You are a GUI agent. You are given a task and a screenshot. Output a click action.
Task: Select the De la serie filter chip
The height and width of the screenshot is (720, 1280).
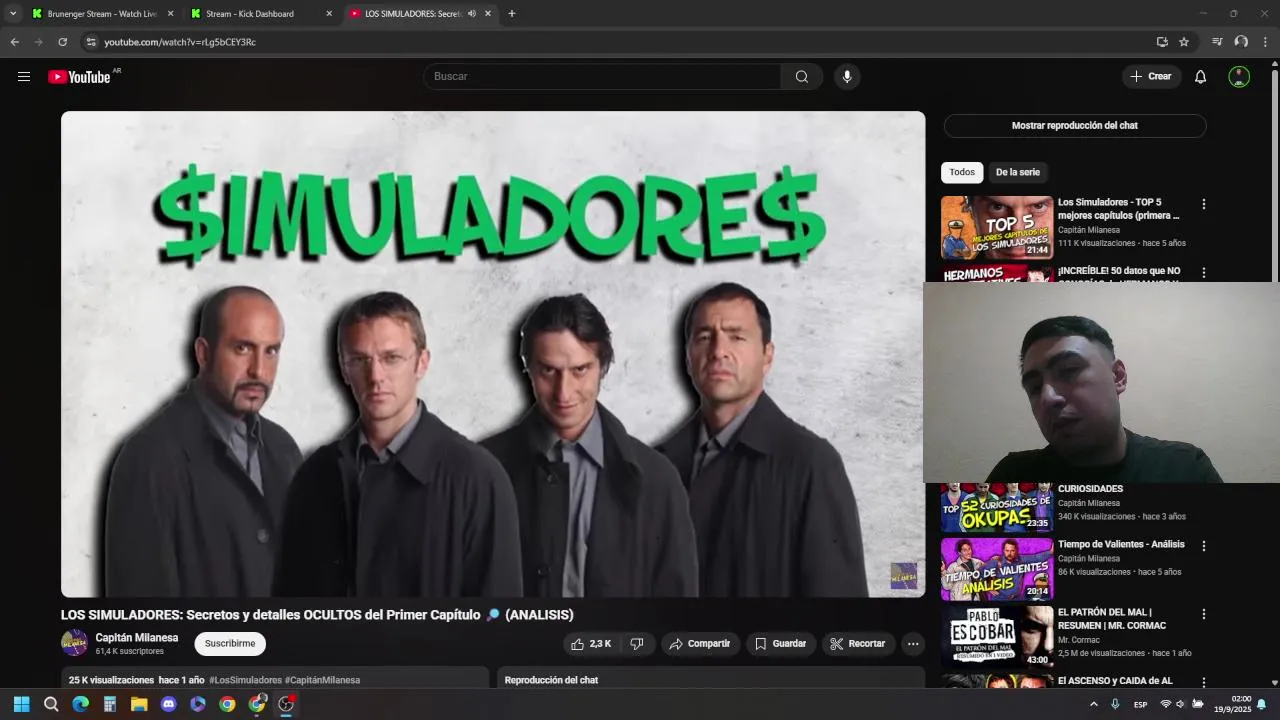(1018, 173)
